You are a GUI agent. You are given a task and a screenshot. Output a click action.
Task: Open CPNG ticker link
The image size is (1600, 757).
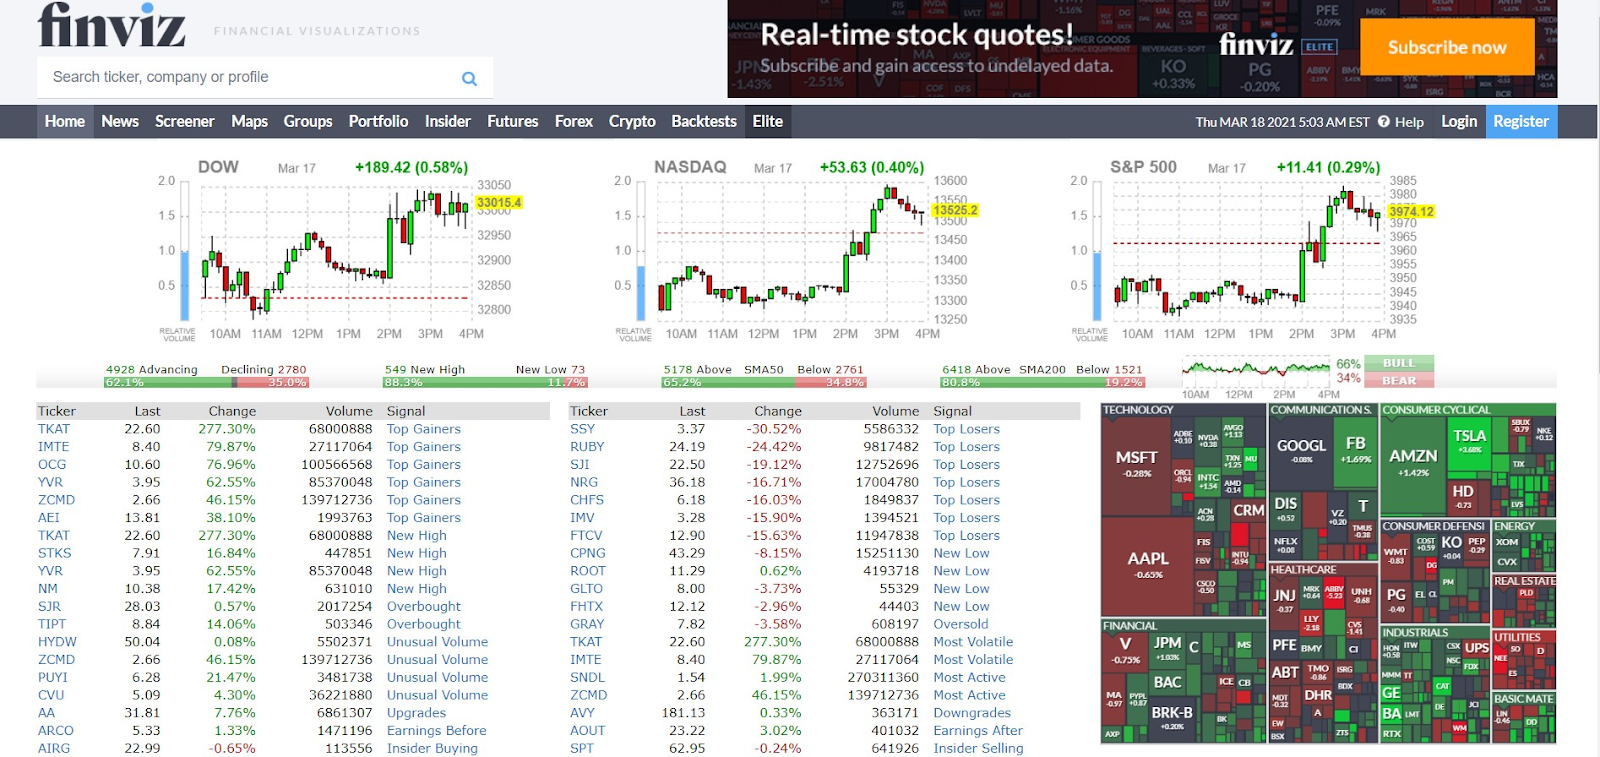click(x=588, y=553)
